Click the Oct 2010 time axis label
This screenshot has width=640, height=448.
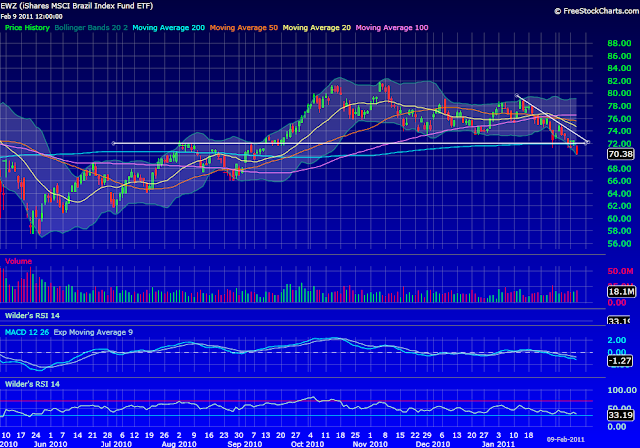pos(308,444)
